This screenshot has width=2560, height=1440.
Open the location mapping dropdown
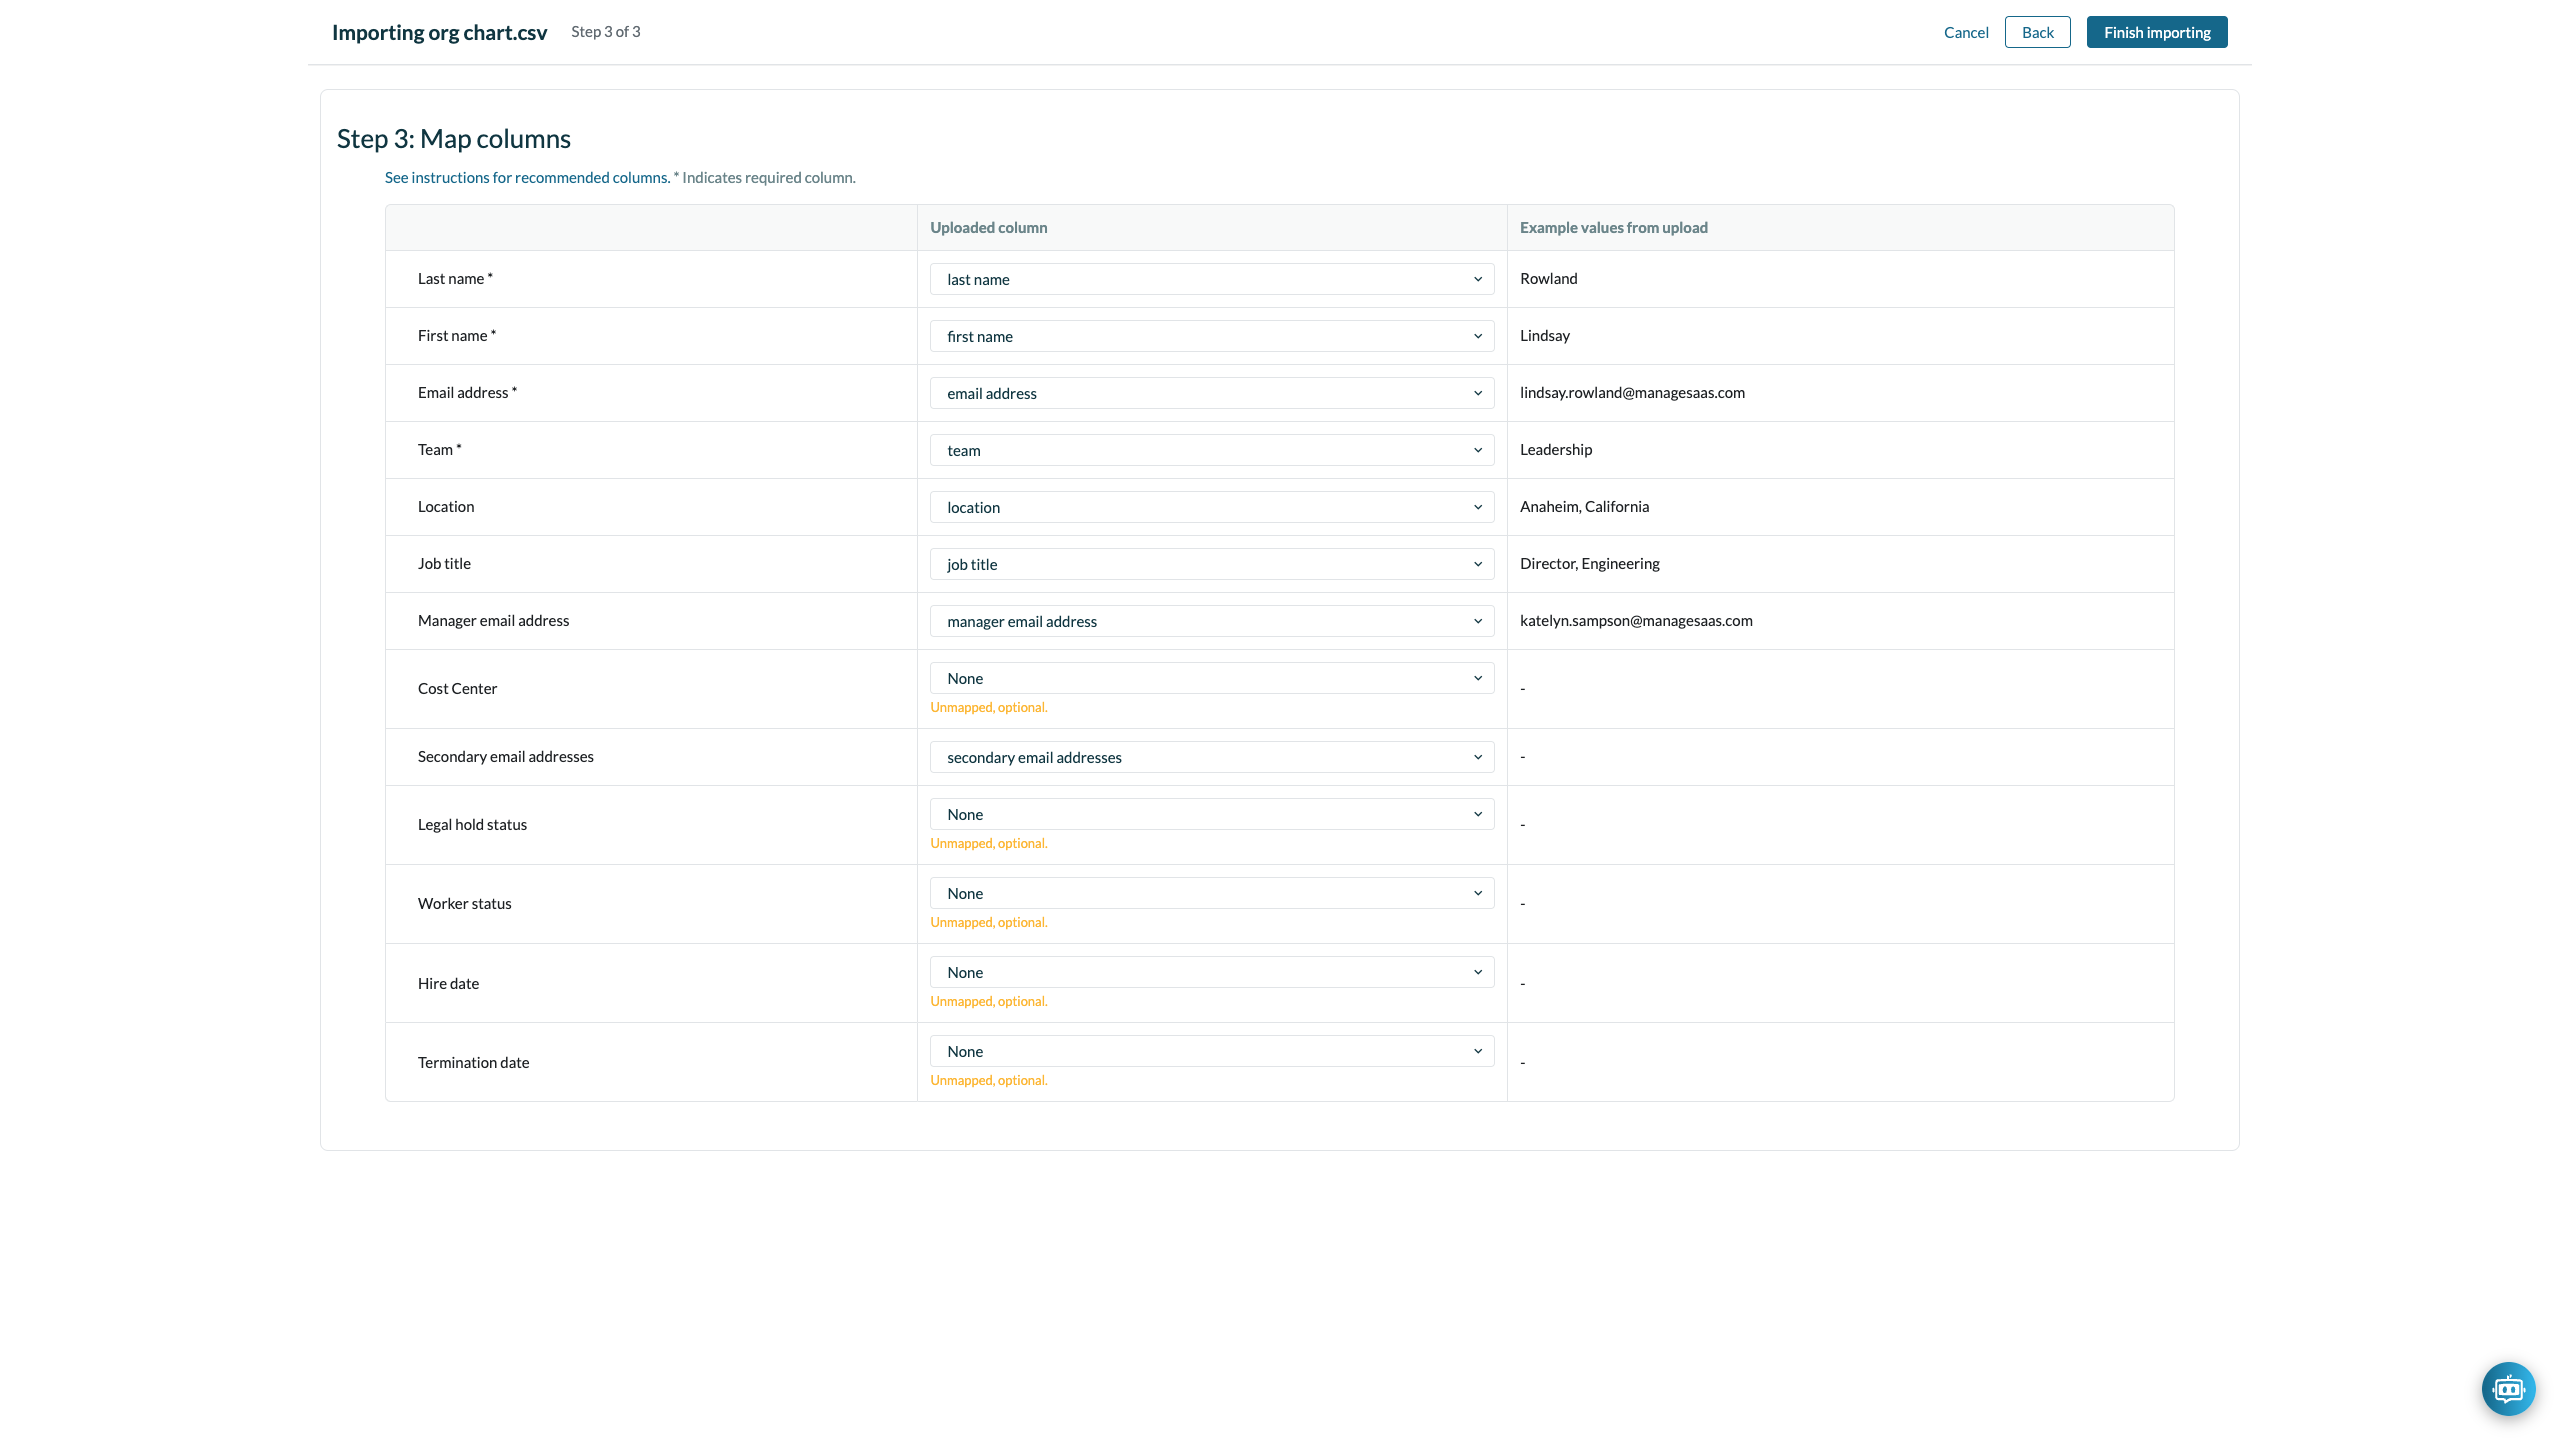tap(1210, 507)
